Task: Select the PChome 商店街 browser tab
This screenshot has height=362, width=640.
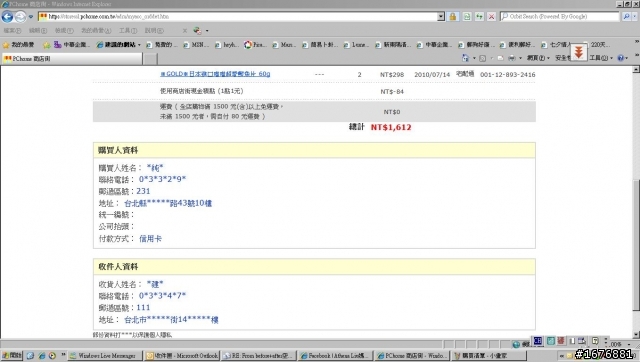Action: (72, 59)
